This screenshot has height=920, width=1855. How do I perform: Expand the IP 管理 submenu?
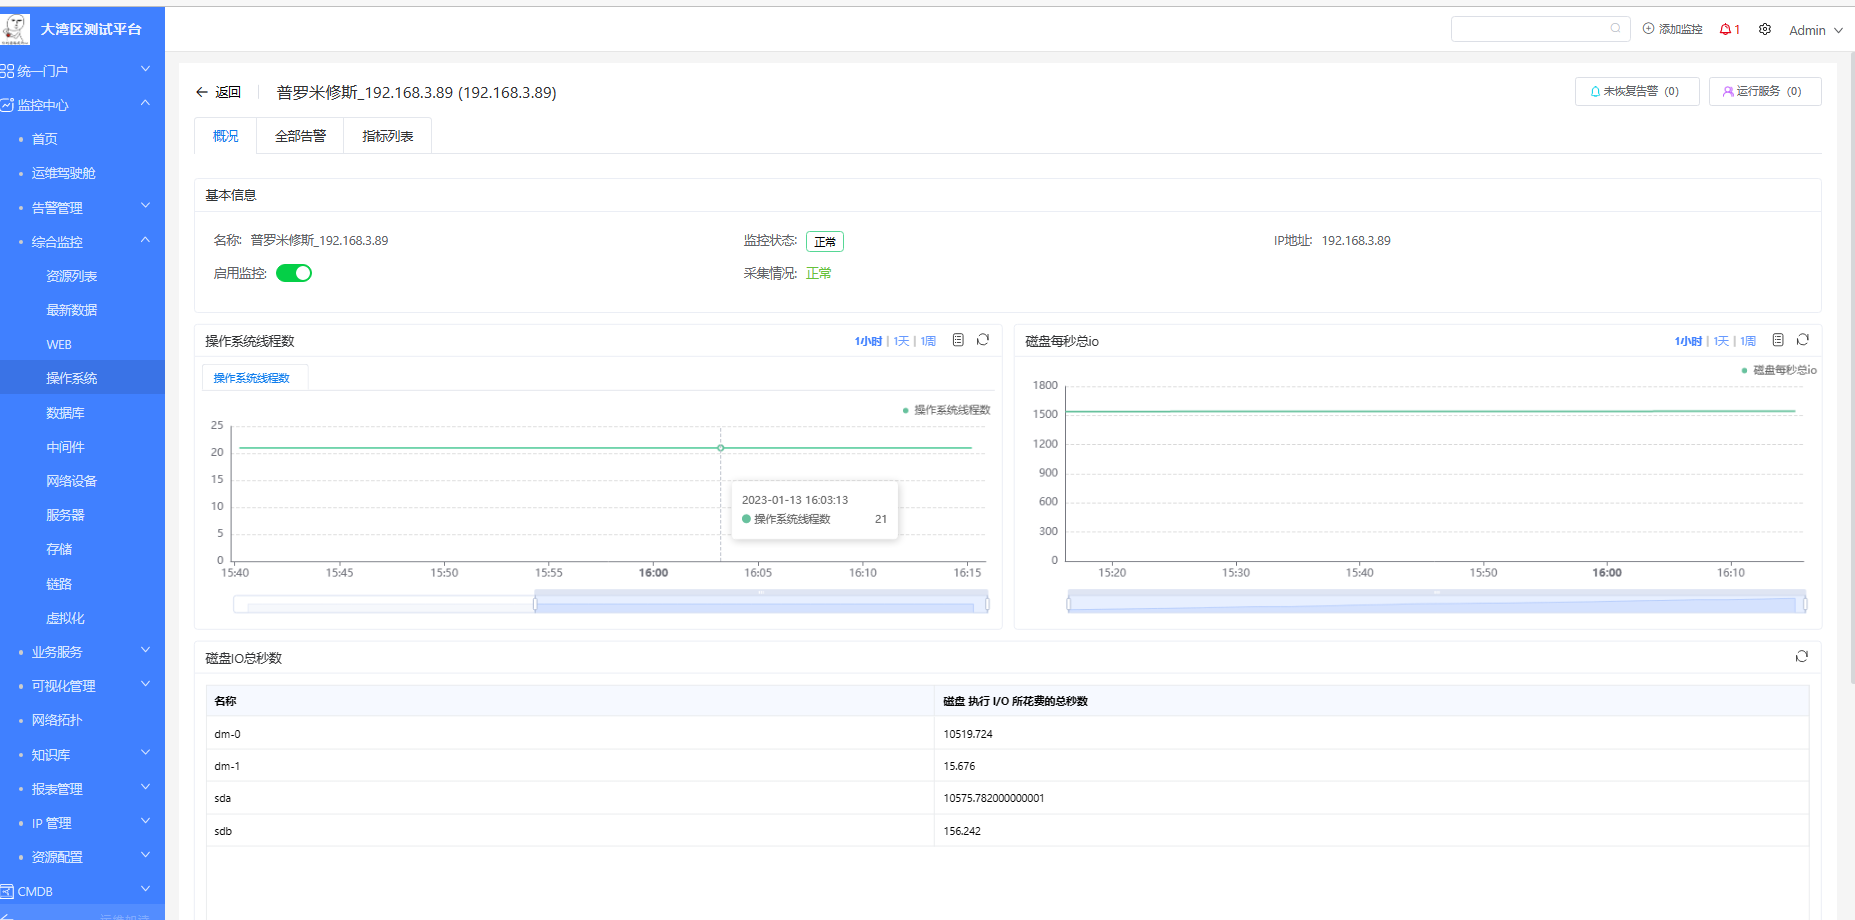pos(145,821)
